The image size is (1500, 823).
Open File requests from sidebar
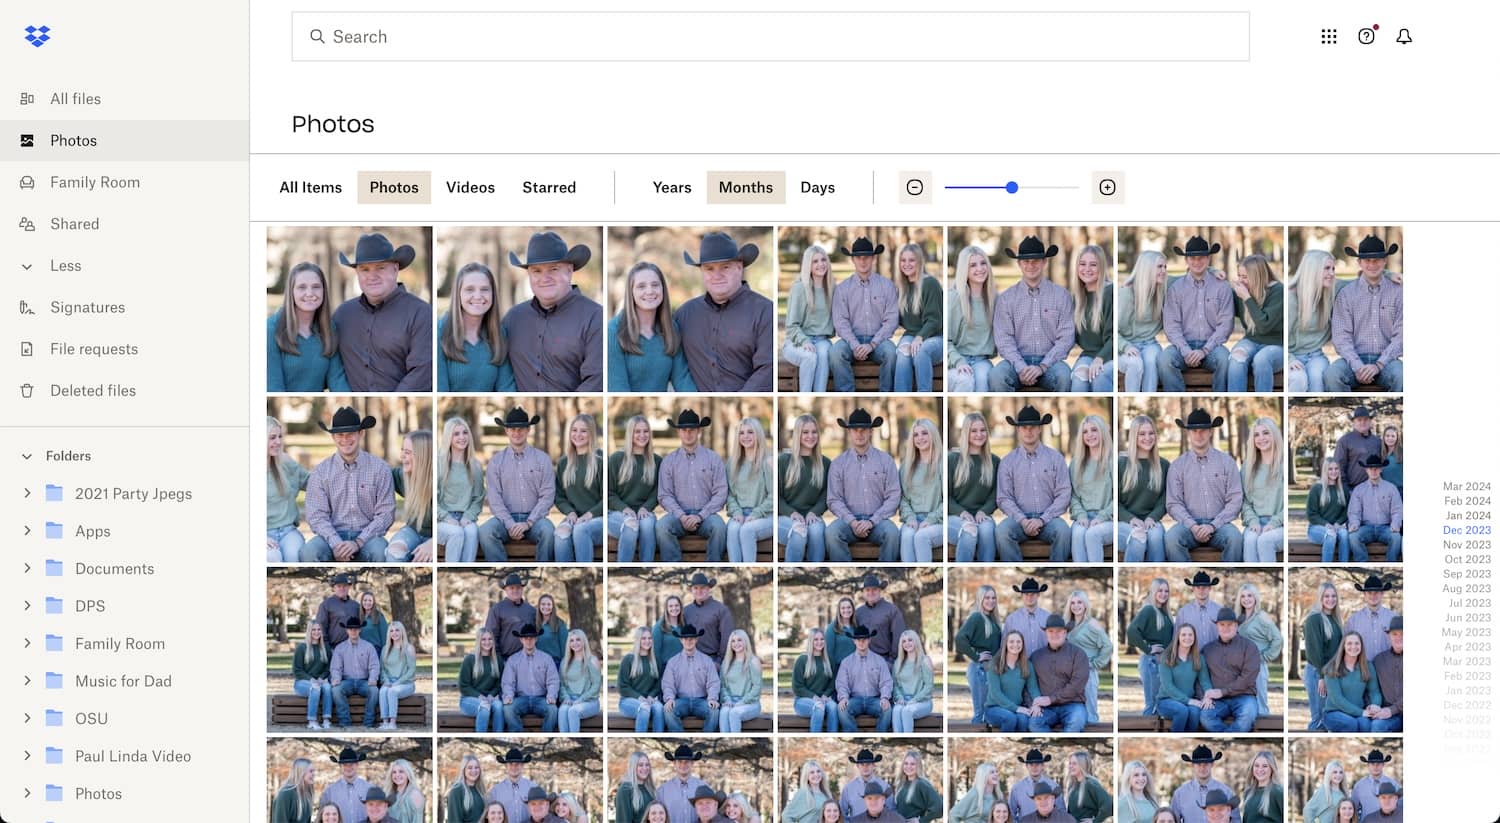point(95,349)
